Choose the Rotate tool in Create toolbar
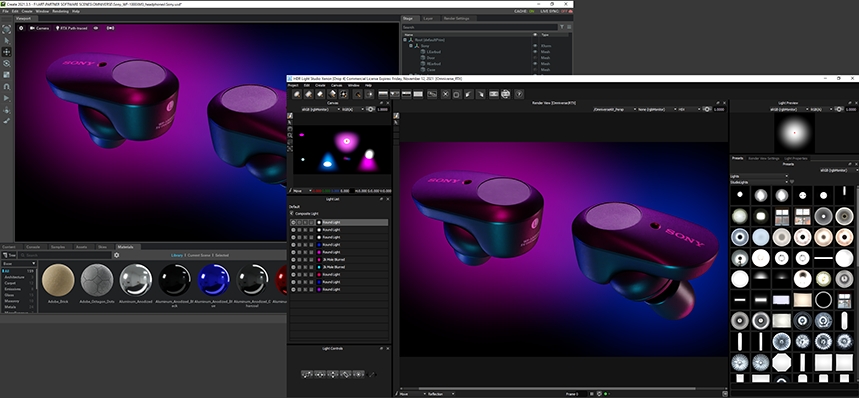Screen dimensions: 859x398 pos(7,63)
